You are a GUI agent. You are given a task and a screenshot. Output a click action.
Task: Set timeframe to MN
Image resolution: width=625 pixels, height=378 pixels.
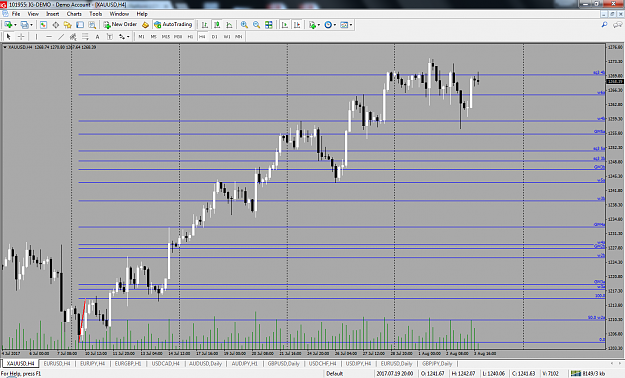coord(238,37)
